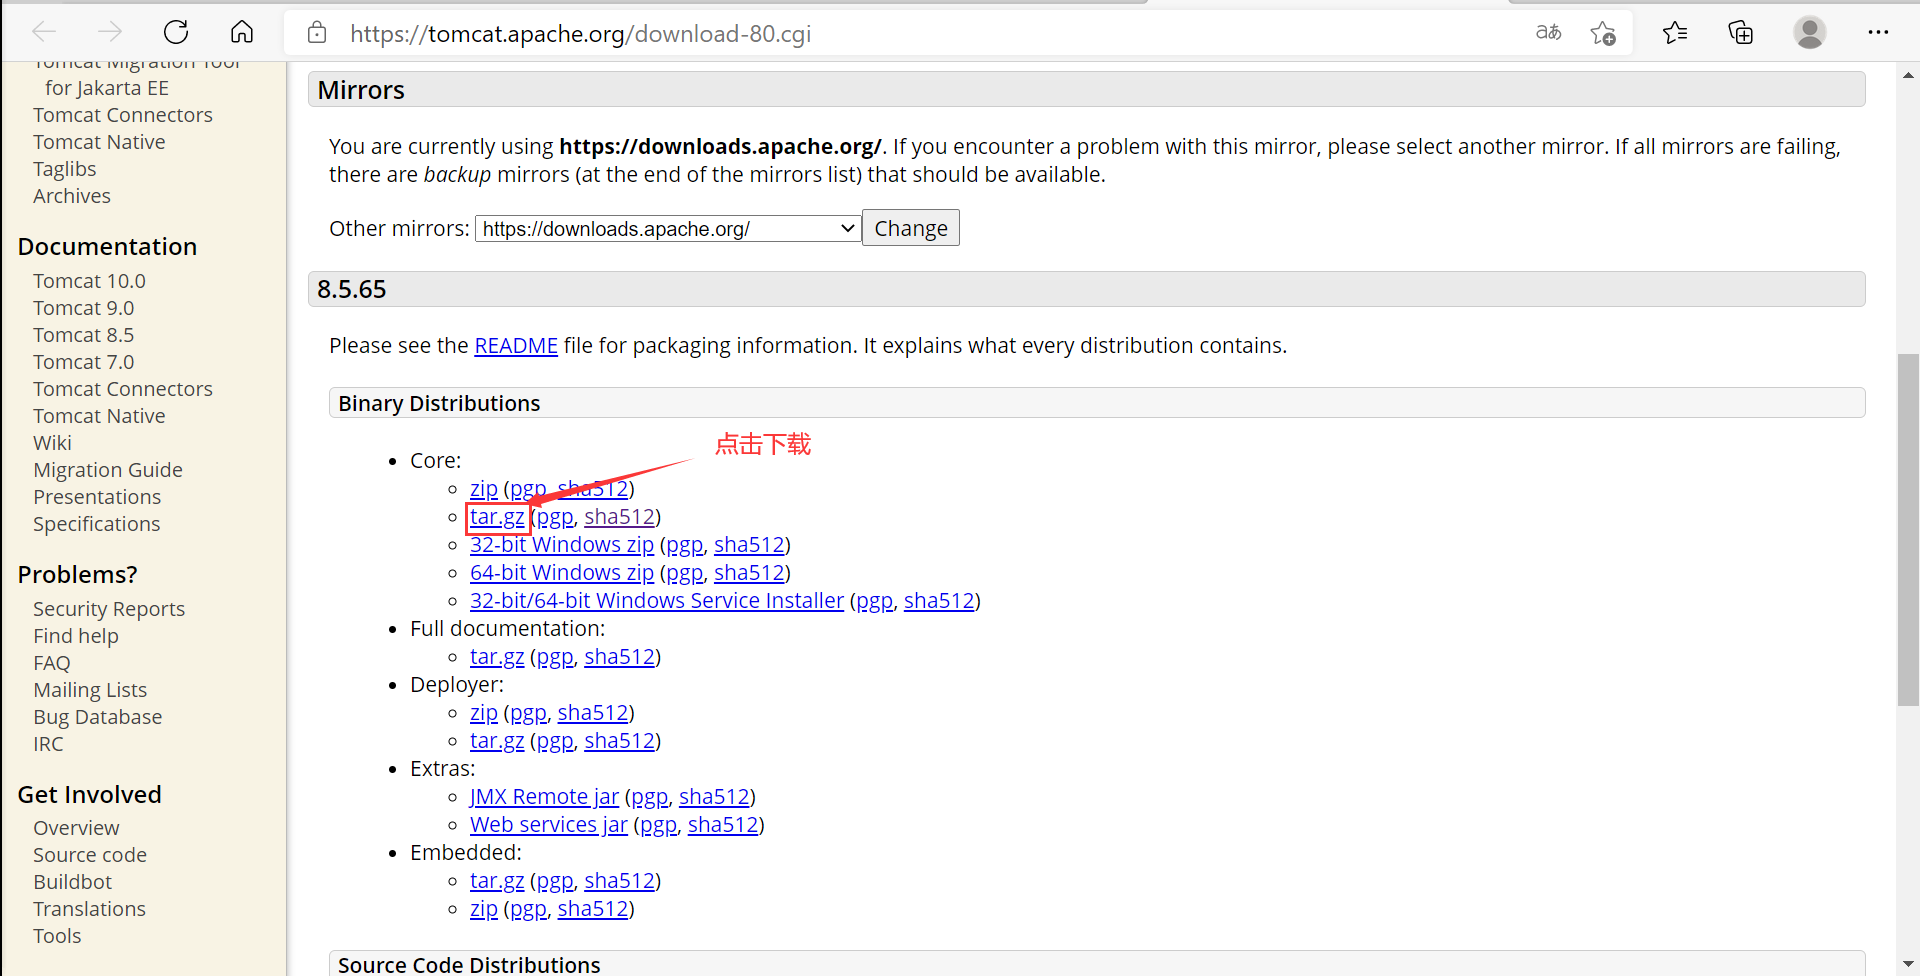
Task: Open Tools in the sidebar
Action: pyautogui.click(x=57, y=936)
